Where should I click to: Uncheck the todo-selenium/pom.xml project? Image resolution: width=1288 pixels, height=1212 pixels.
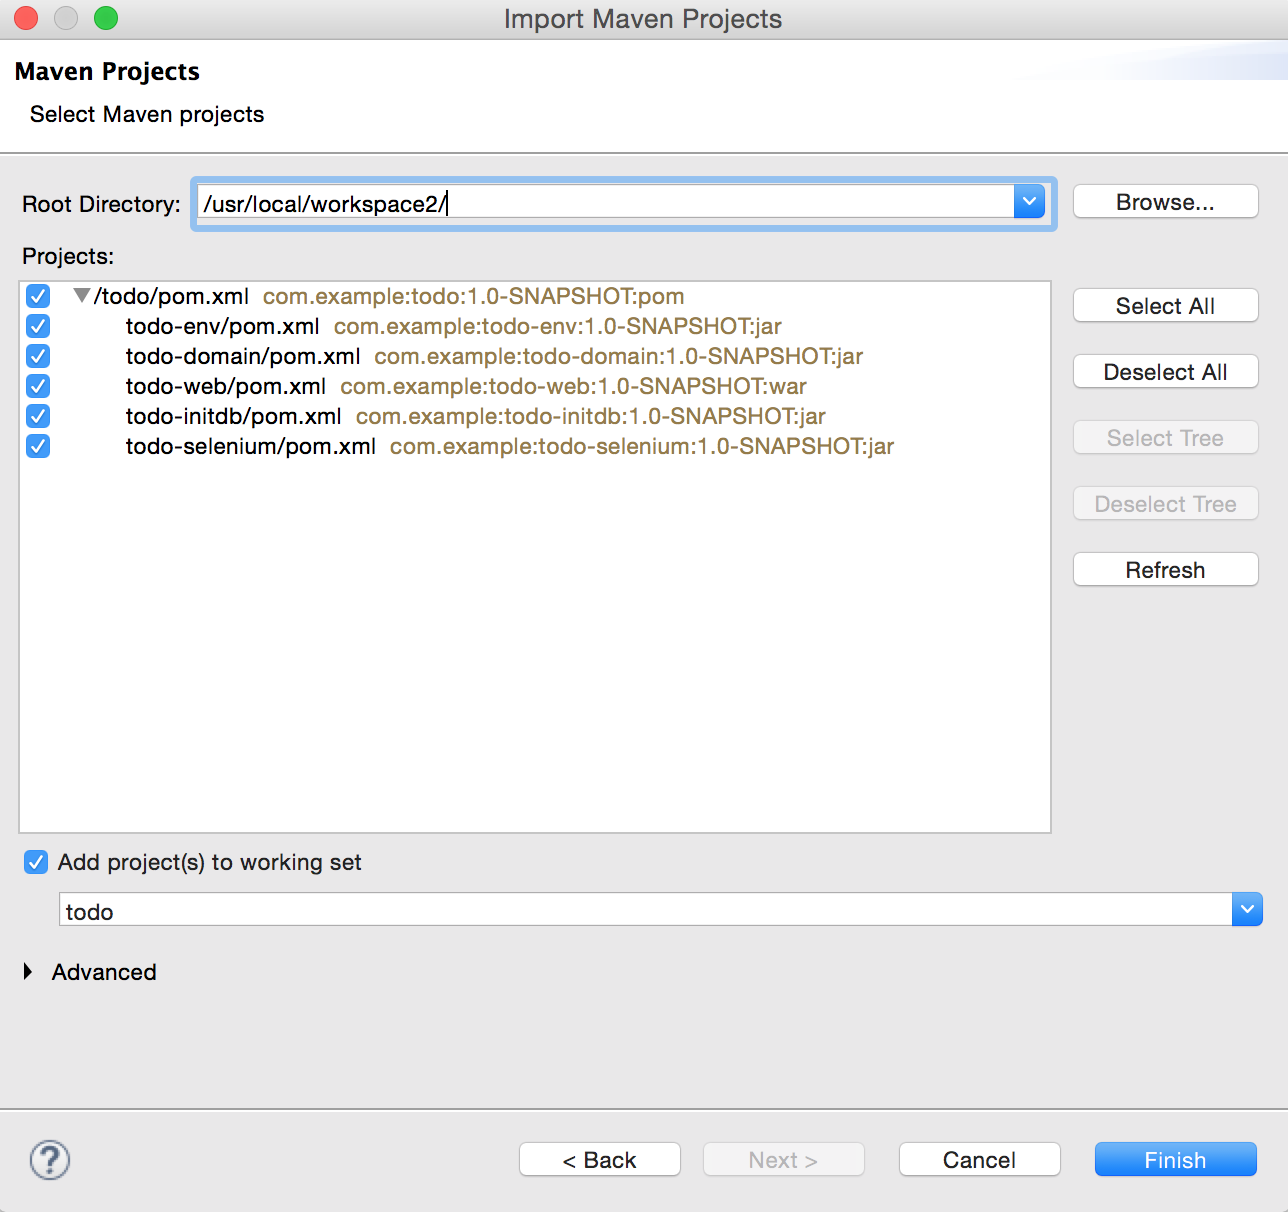pos(37,446)
